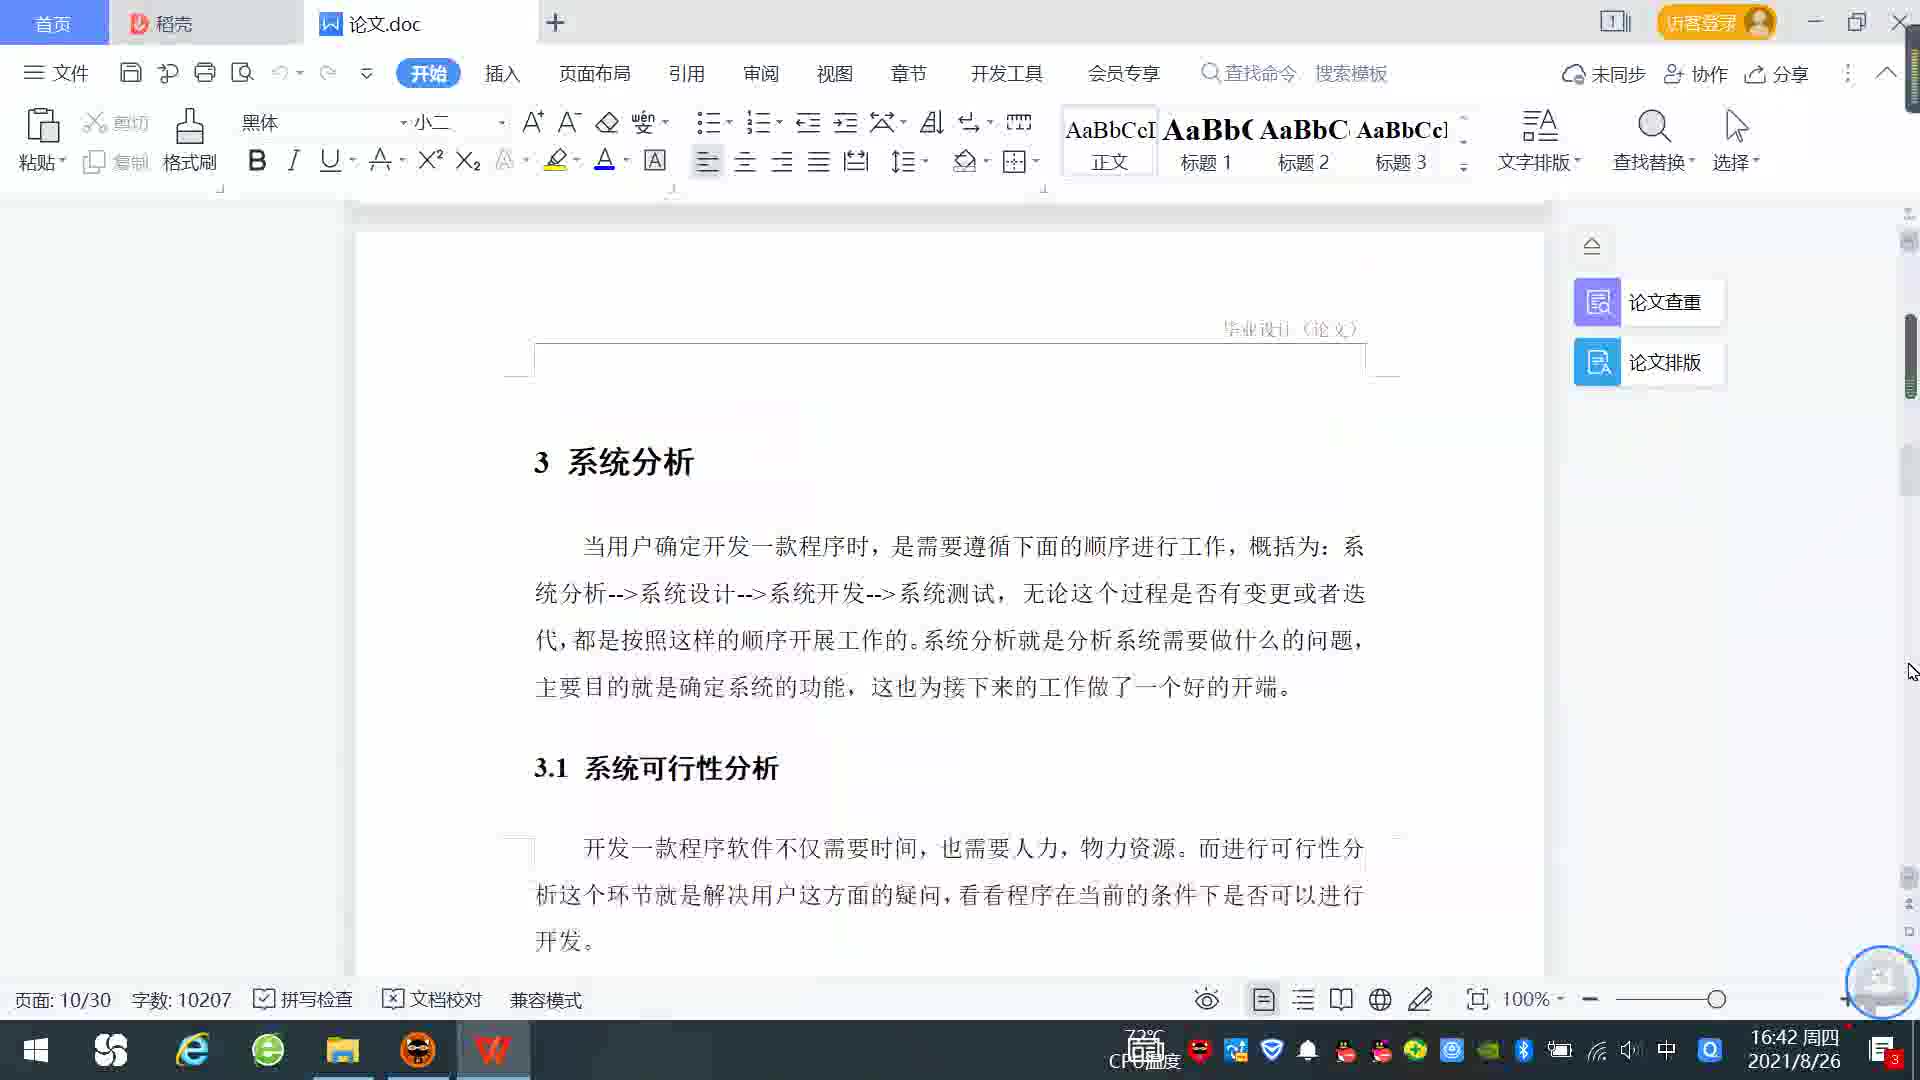Click 文档校对 in the status bar
The width and height of the screenshot is (1920, 1080).
432,999
